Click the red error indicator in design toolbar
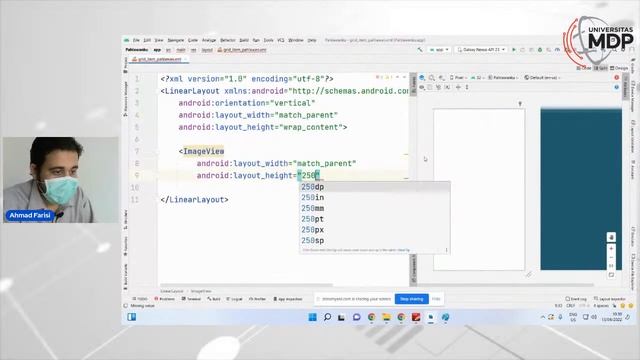The width and height of the screenshot is (640, 360). pos(616,78)
